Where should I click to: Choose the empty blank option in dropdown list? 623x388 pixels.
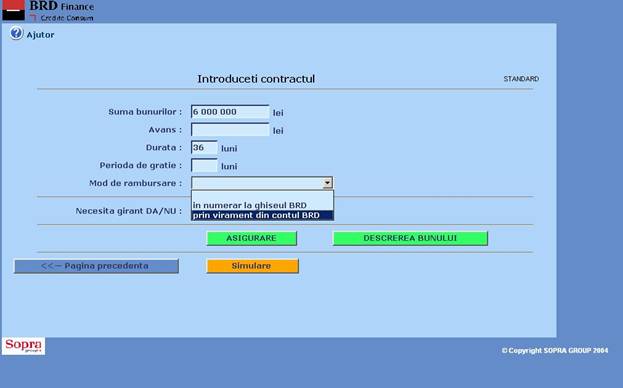262,196
